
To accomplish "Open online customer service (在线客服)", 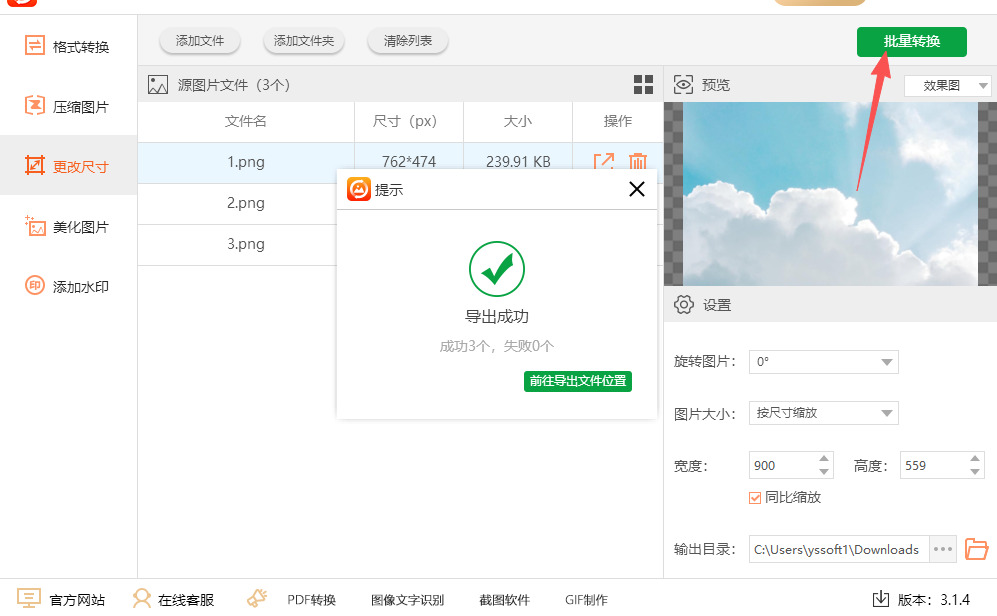I will pyautogui.click(x=174, y=600).
